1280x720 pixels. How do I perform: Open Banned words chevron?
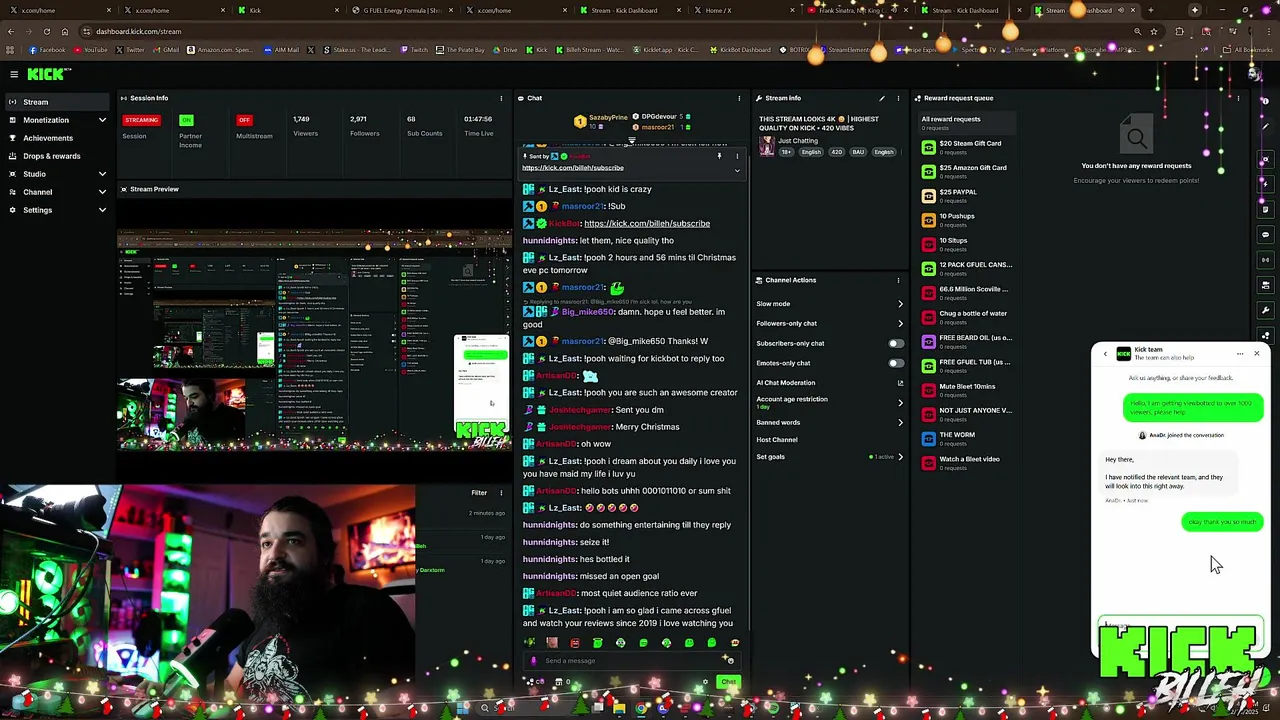click(900, 422)
